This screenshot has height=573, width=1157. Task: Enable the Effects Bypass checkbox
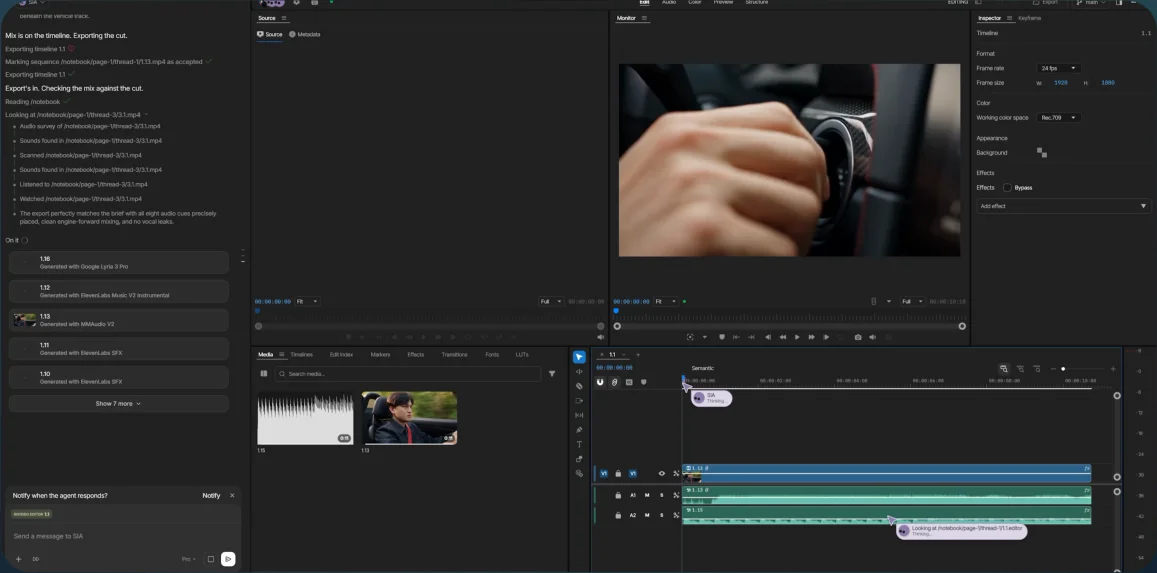1007,187
